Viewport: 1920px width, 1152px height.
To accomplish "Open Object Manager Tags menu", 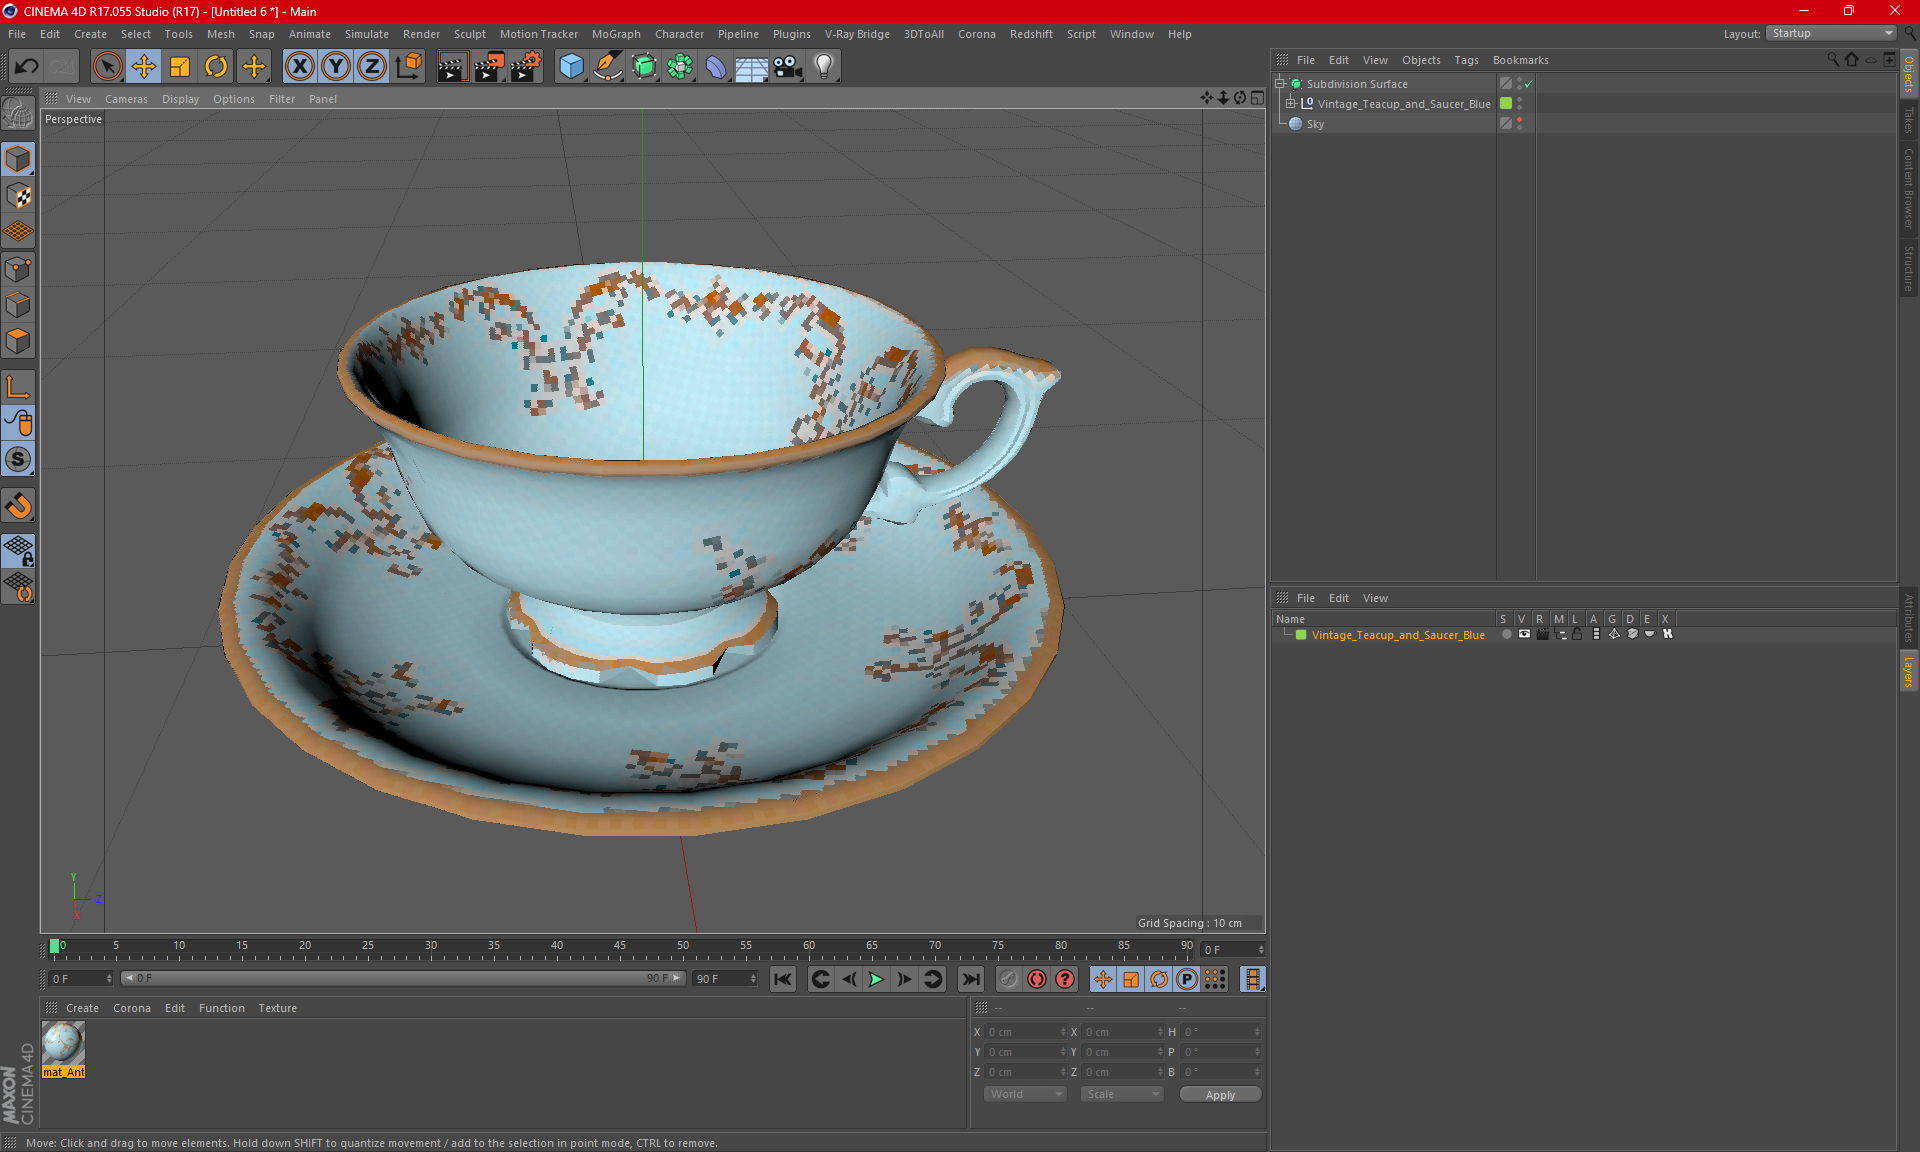I will coord(1466,60).
